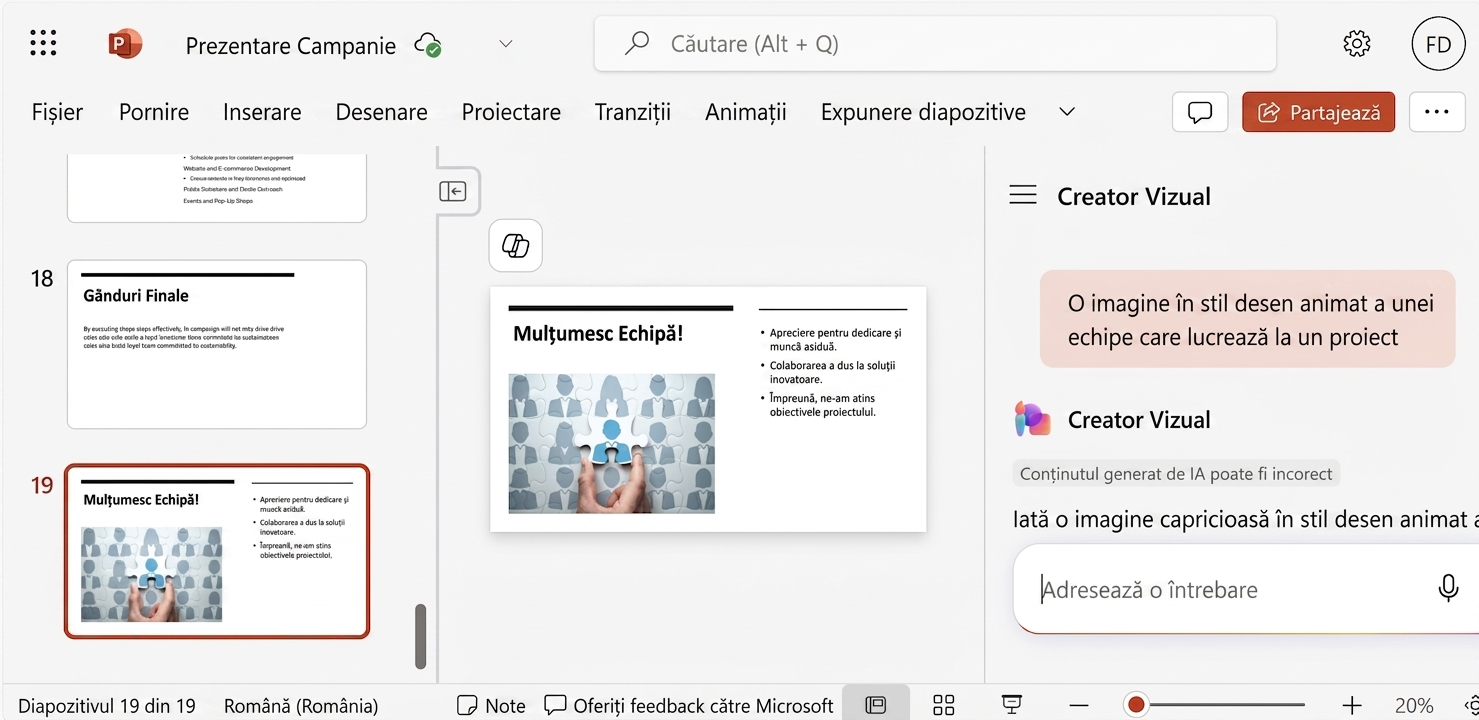1479x720 pixels.
Task: Expand the file name dropdown chevron
Action: coord(506,44)
